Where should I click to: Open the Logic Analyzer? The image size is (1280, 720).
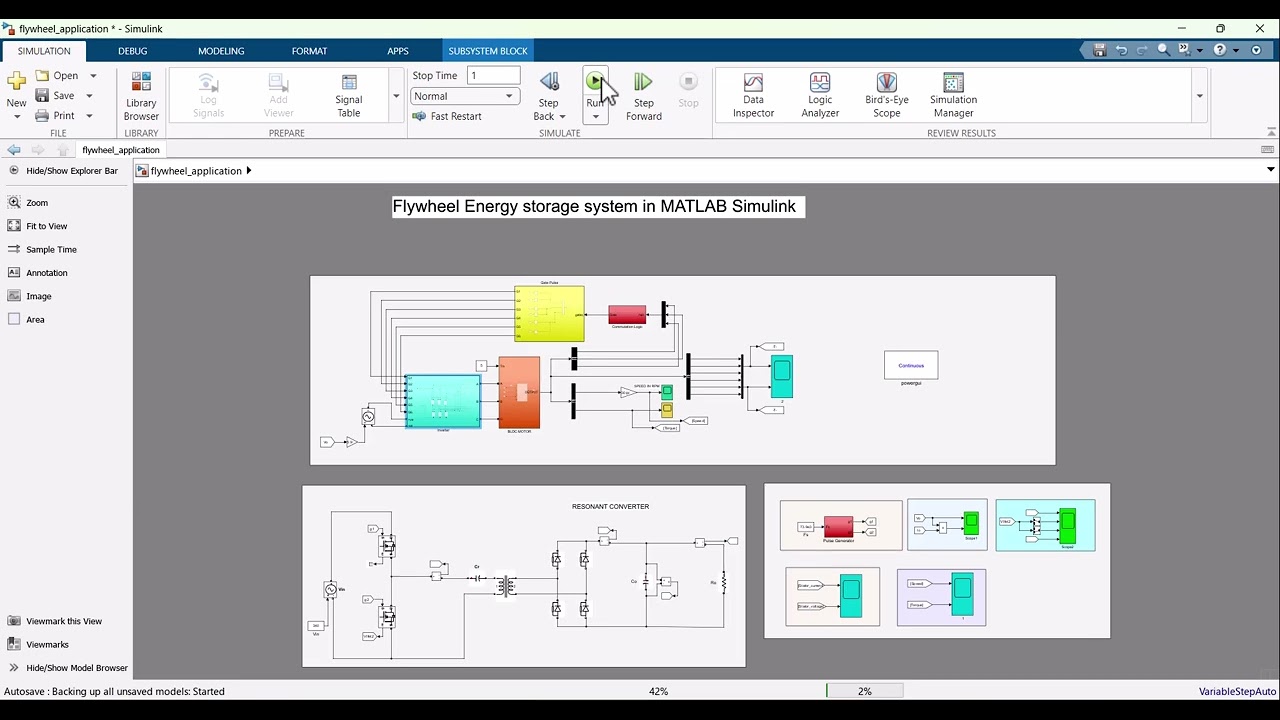[820, 96]
